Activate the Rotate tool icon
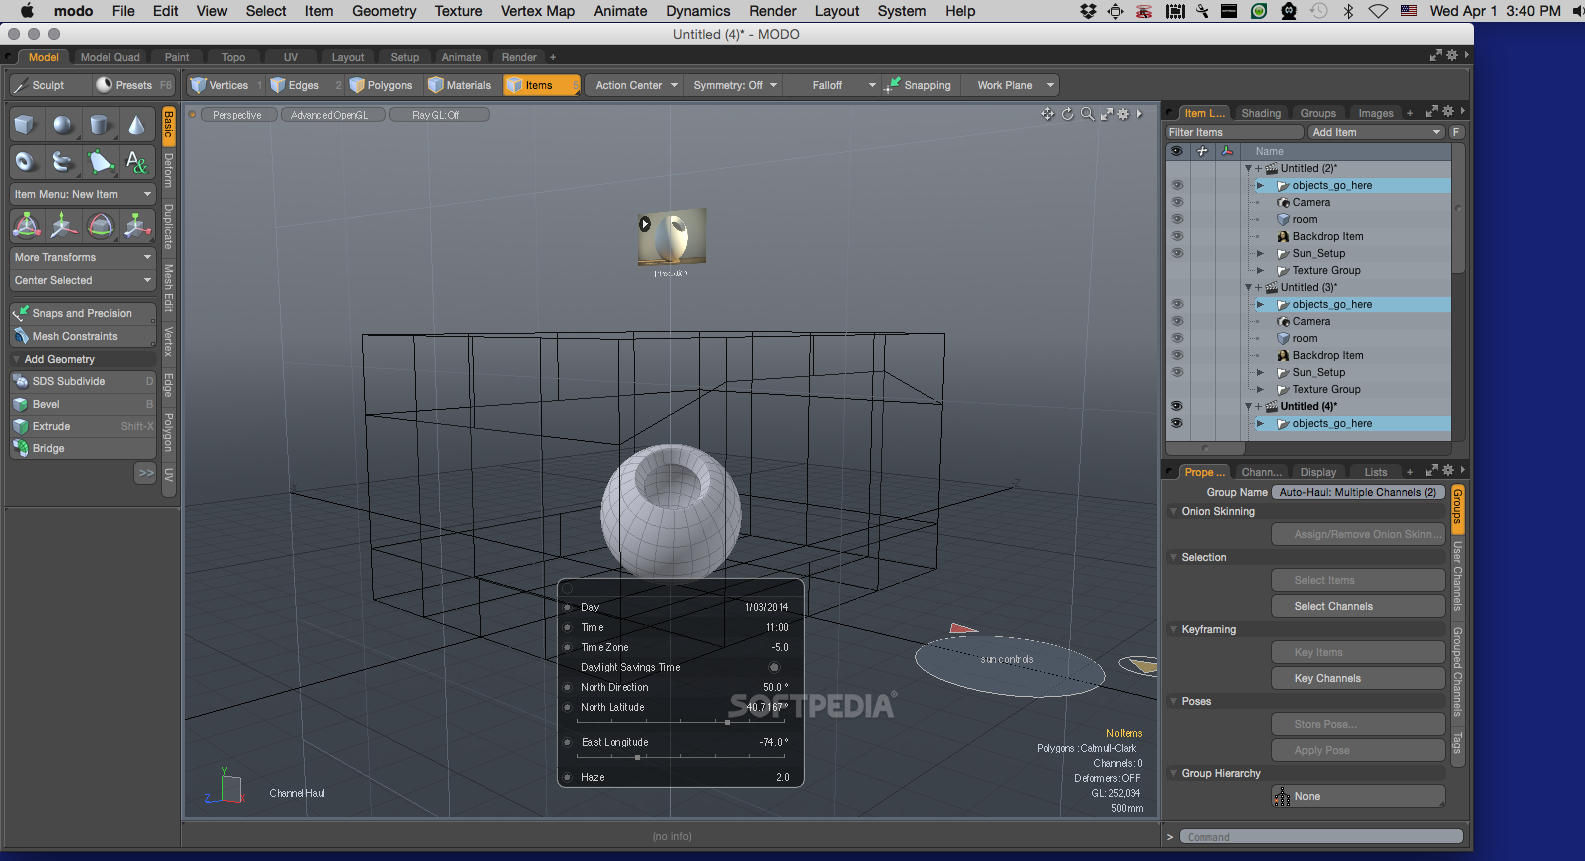Viewport: 1585px width, 861px height. pos(101,226)
